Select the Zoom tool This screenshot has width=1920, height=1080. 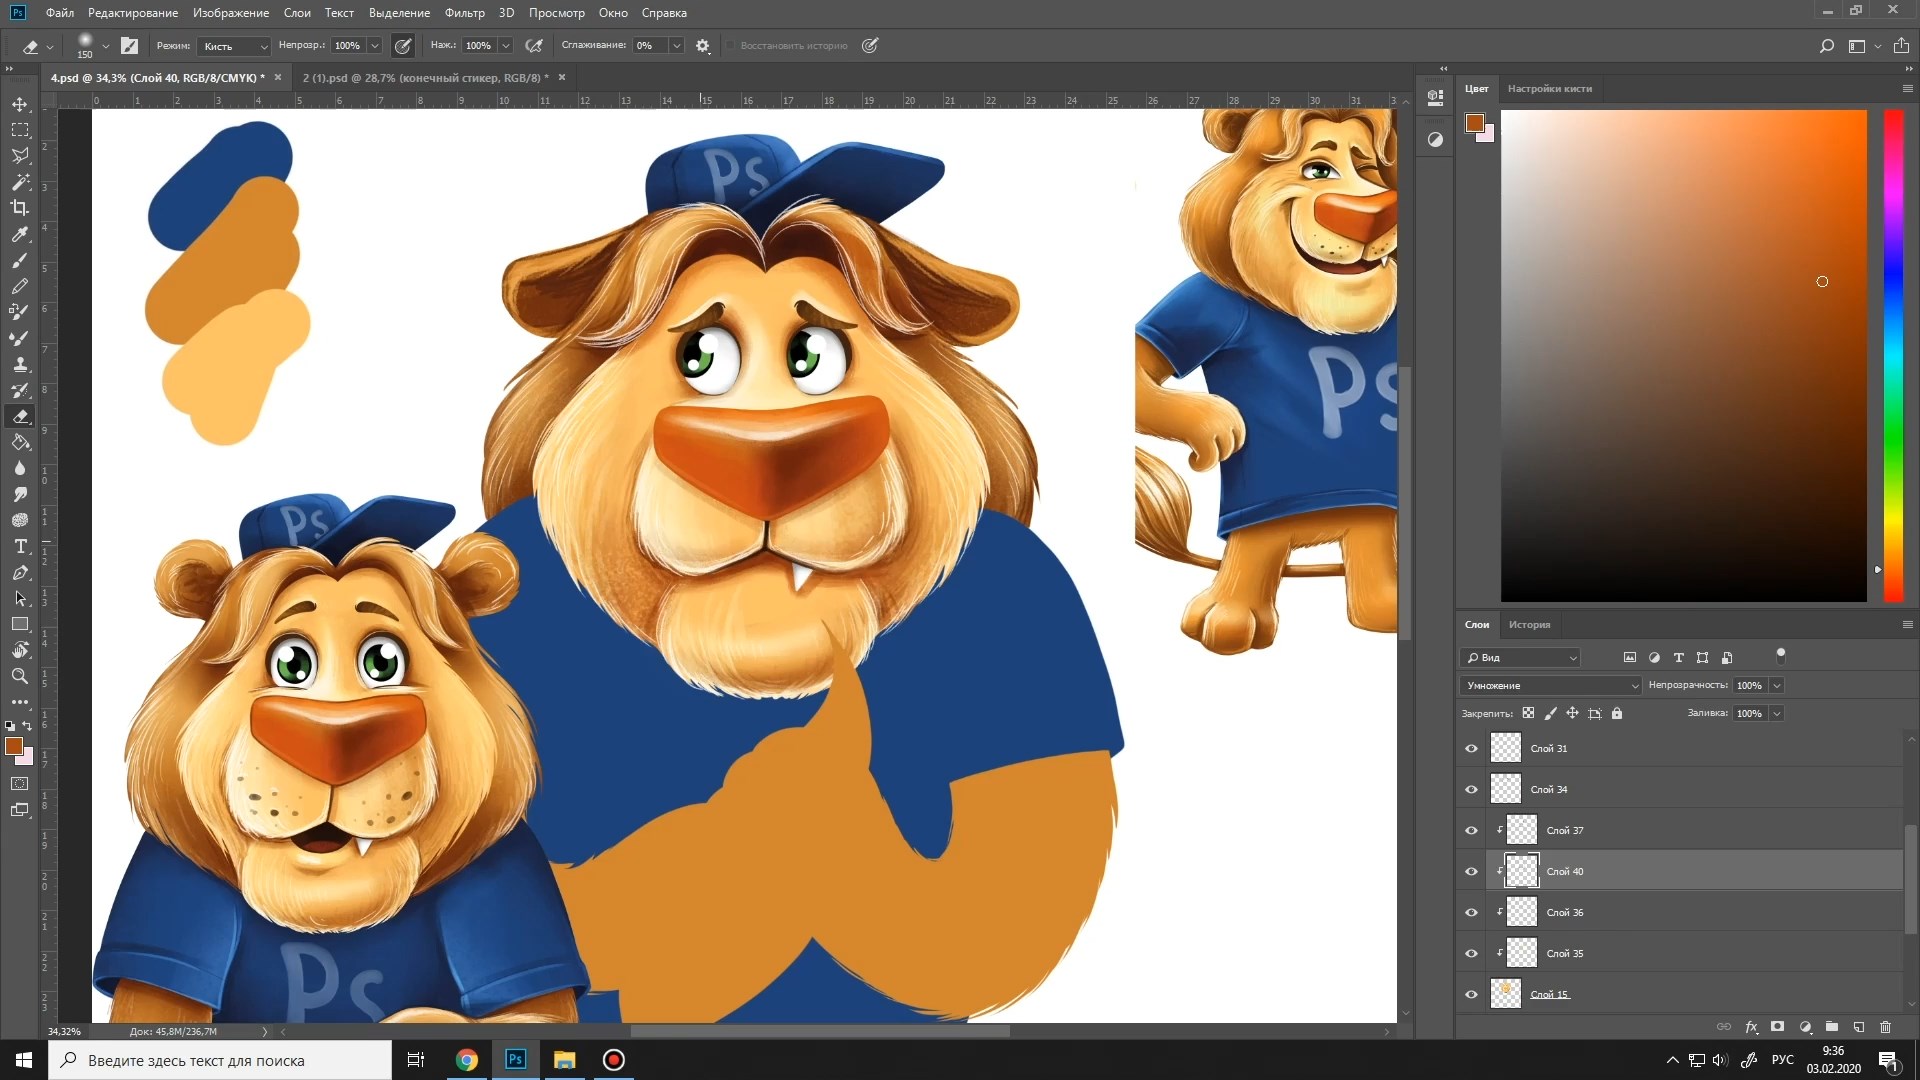20,676
